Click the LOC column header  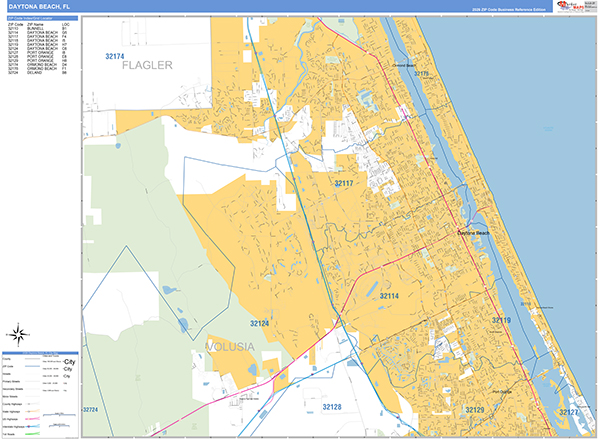point(65,24)
